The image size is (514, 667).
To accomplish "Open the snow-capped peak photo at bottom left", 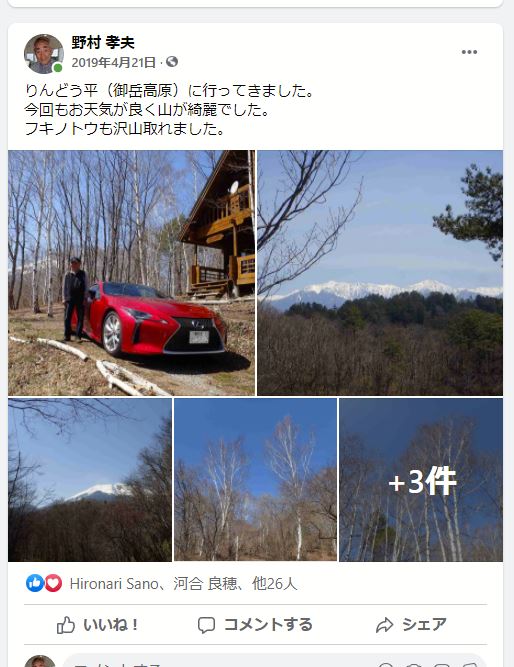I will (90, 480).
